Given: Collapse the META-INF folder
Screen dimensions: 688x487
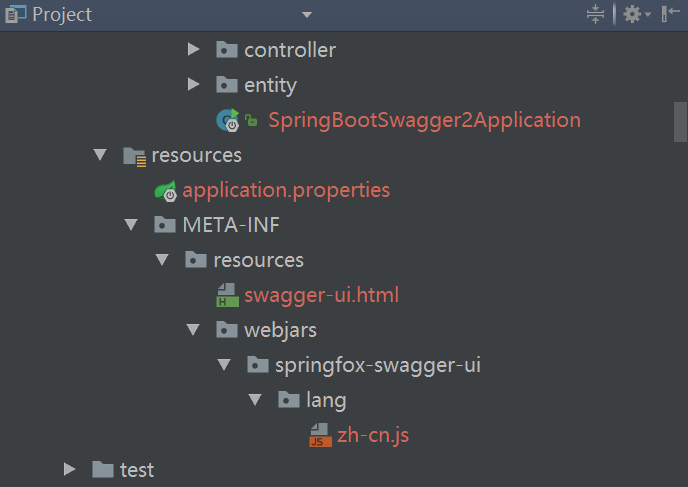Looking at the screenshot, I should [x=131, y=225].
